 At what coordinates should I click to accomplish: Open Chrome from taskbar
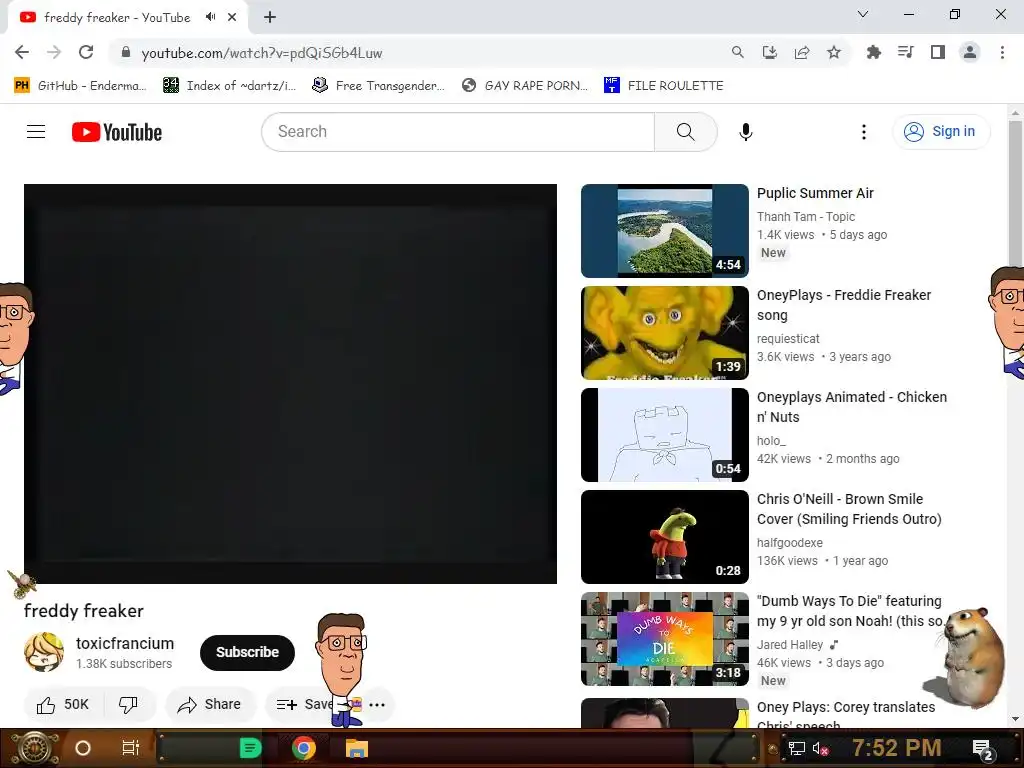tap(304, 748)
